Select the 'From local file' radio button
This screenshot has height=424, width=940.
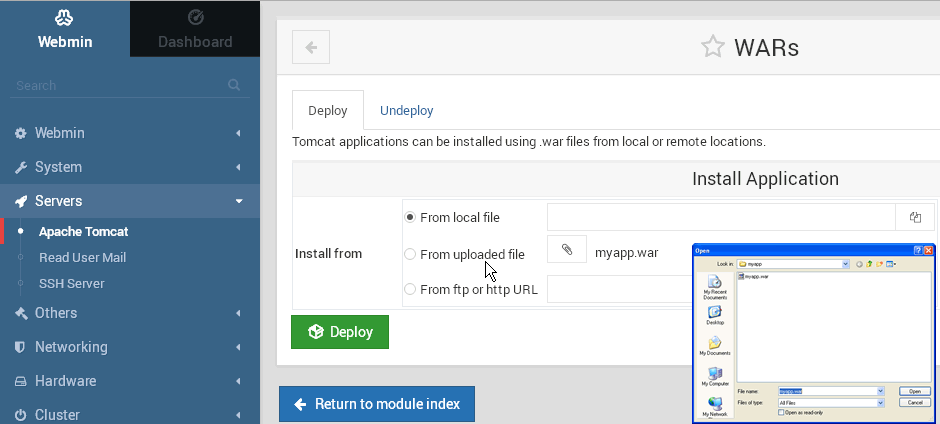point(410,218)
